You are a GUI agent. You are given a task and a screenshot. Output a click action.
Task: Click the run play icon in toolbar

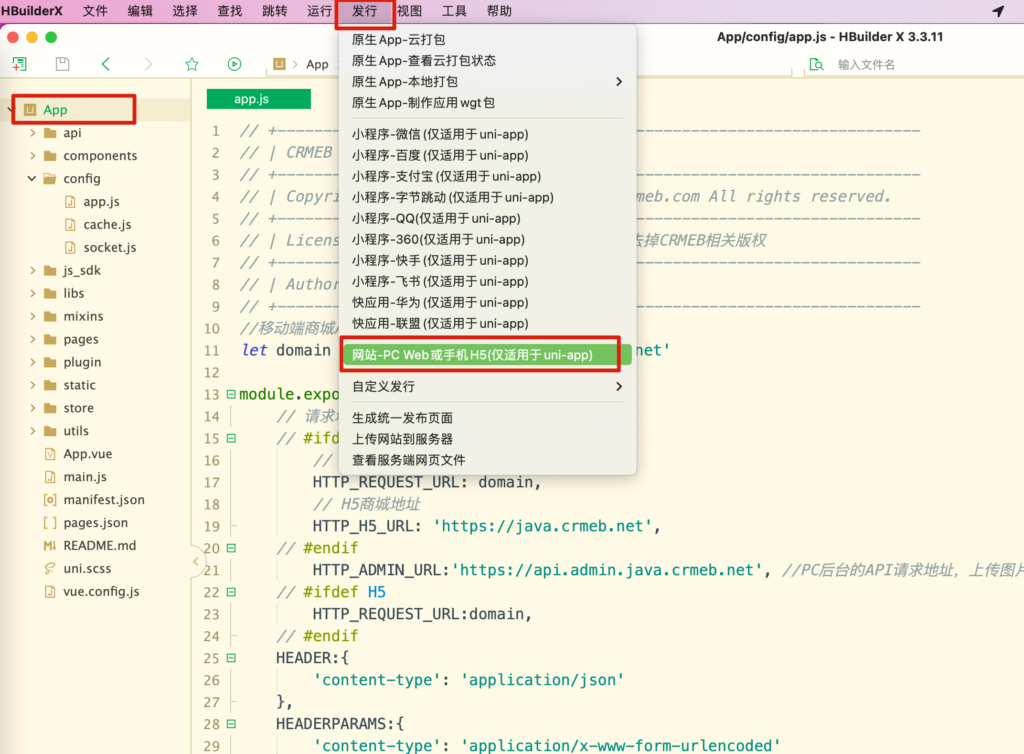(x=234, y=64)
